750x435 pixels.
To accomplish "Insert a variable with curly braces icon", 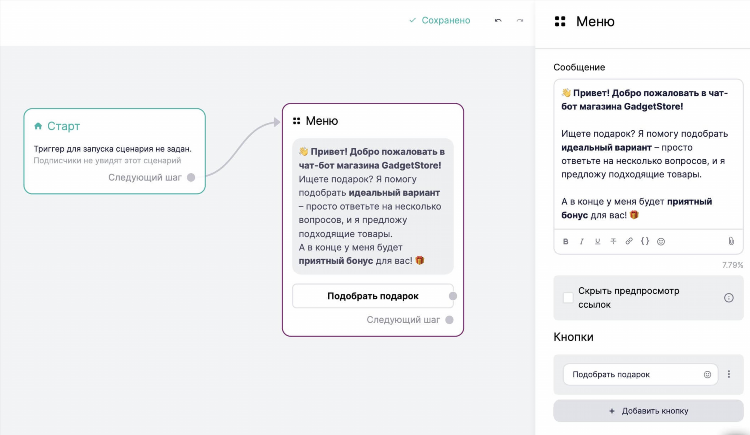I will point(645,241).
